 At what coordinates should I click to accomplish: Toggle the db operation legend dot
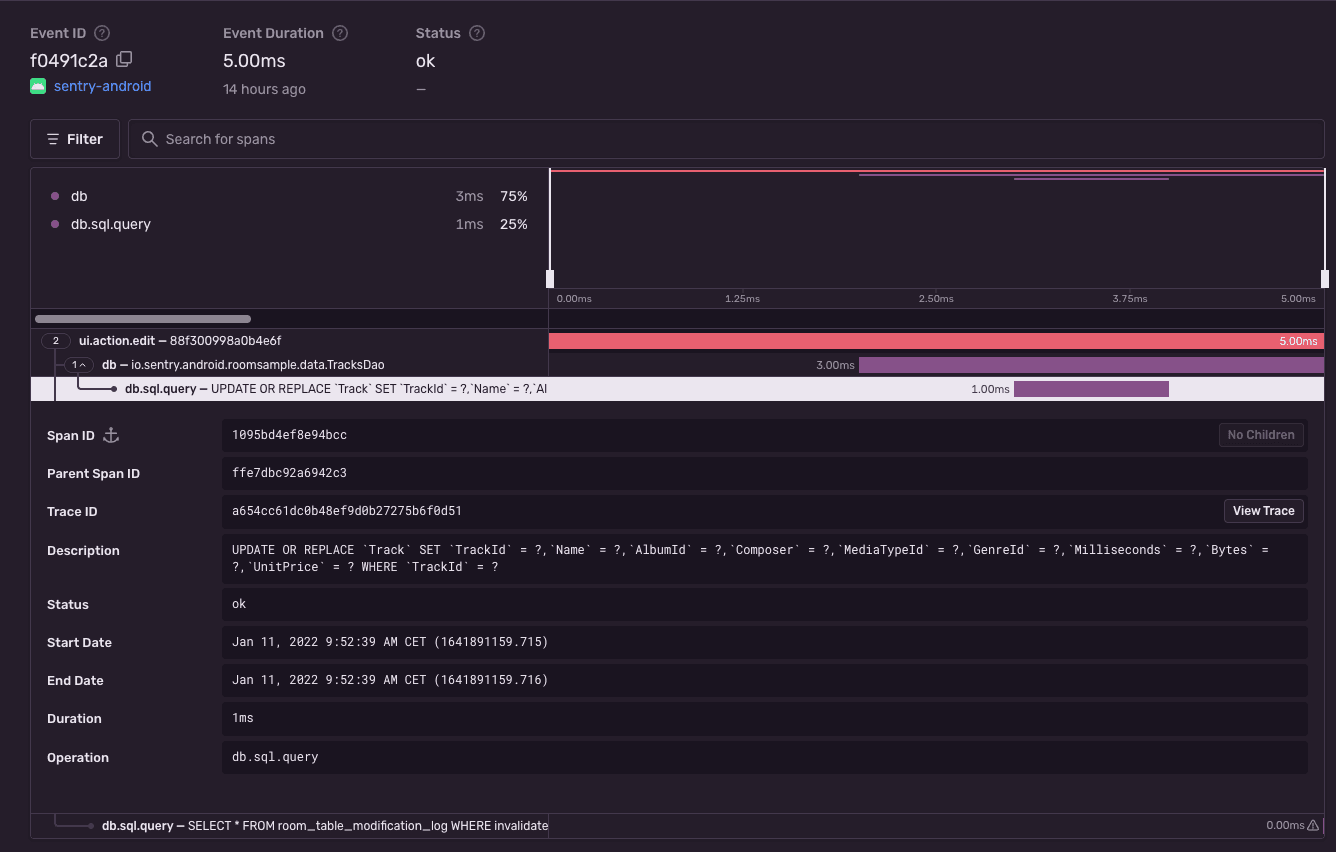tap(55, 196)
